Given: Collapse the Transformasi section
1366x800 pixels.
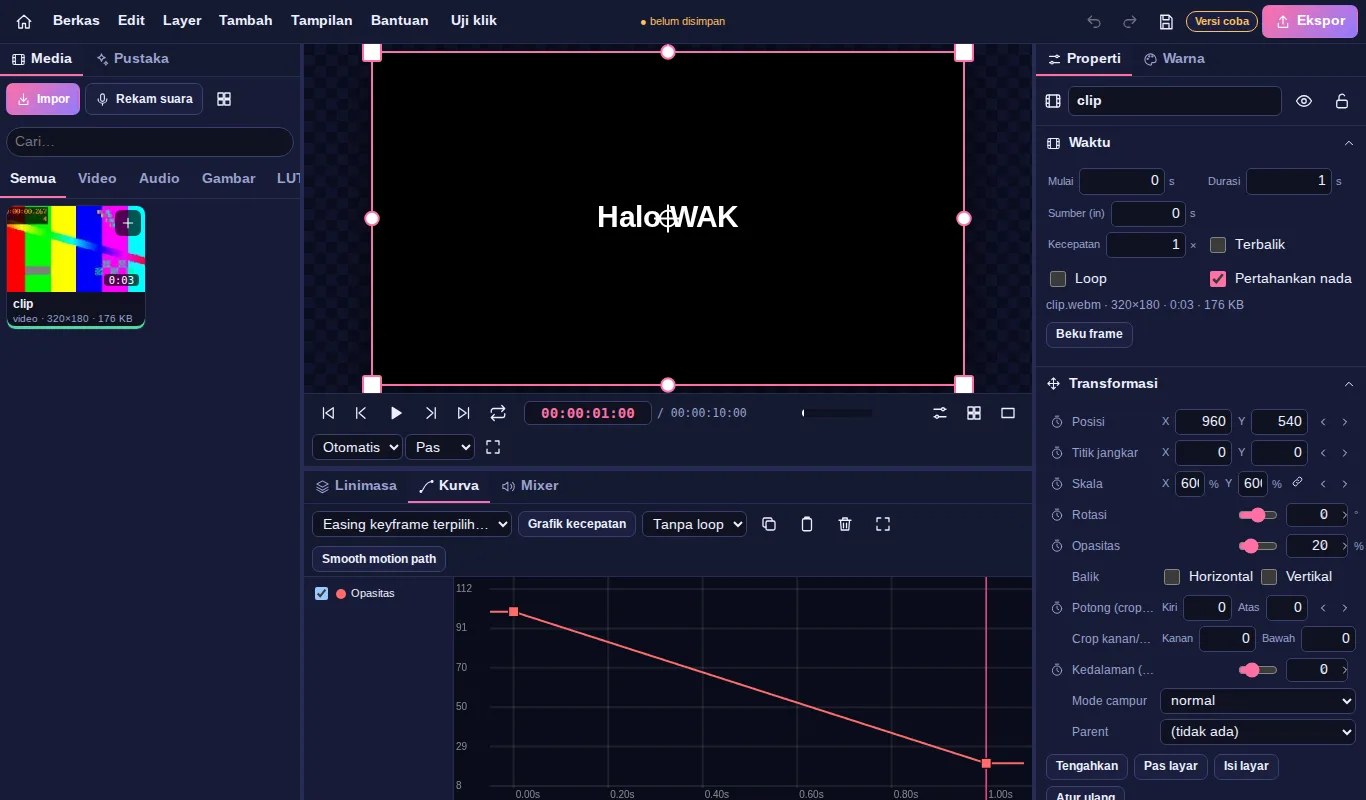Looking at the screenshot, I should 1348,384.
